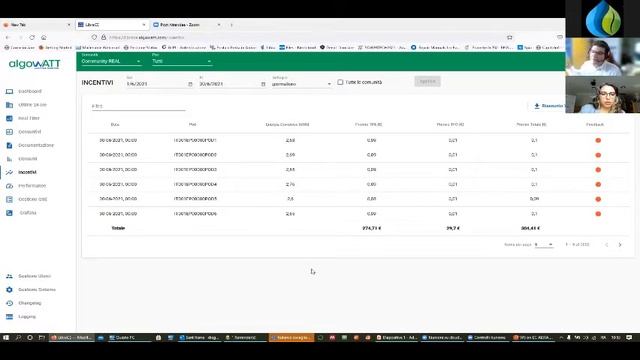Toggle the Tutte le comunità checkbox
Viewport: 640px width, 360px height.
[x=340, y=82]
